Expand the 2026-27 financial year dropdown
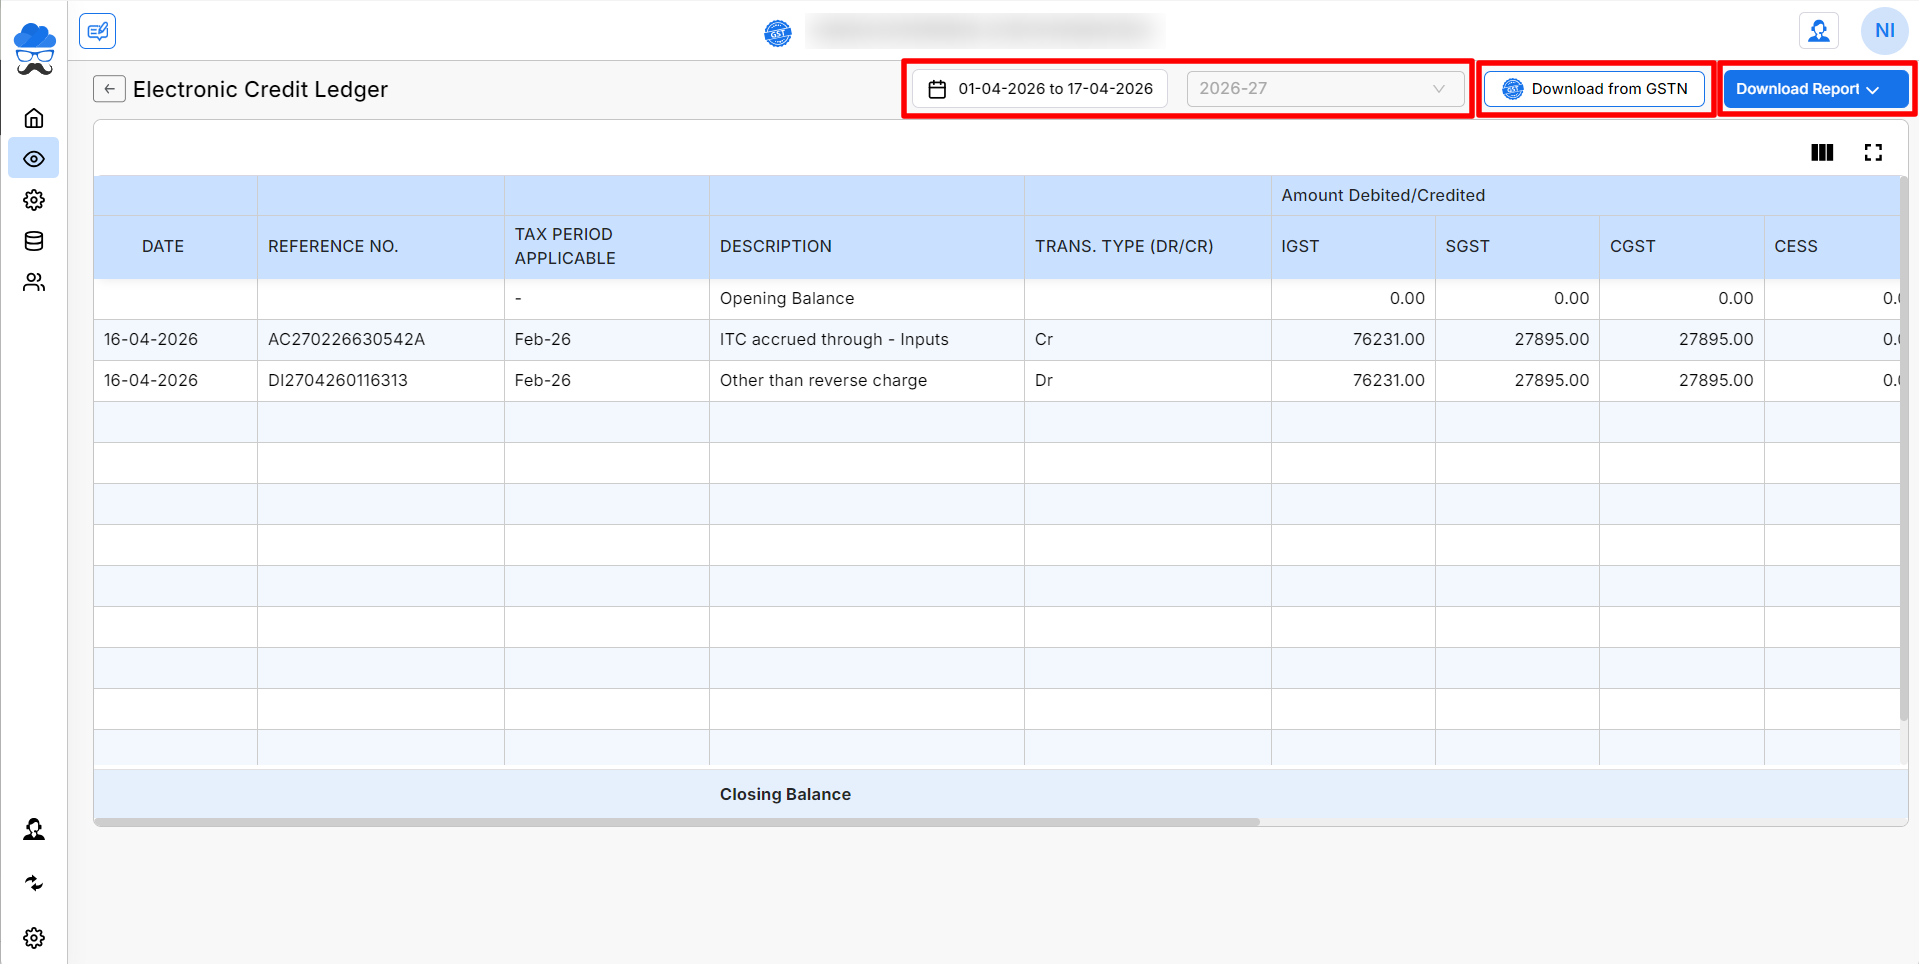 point(1324,89)
